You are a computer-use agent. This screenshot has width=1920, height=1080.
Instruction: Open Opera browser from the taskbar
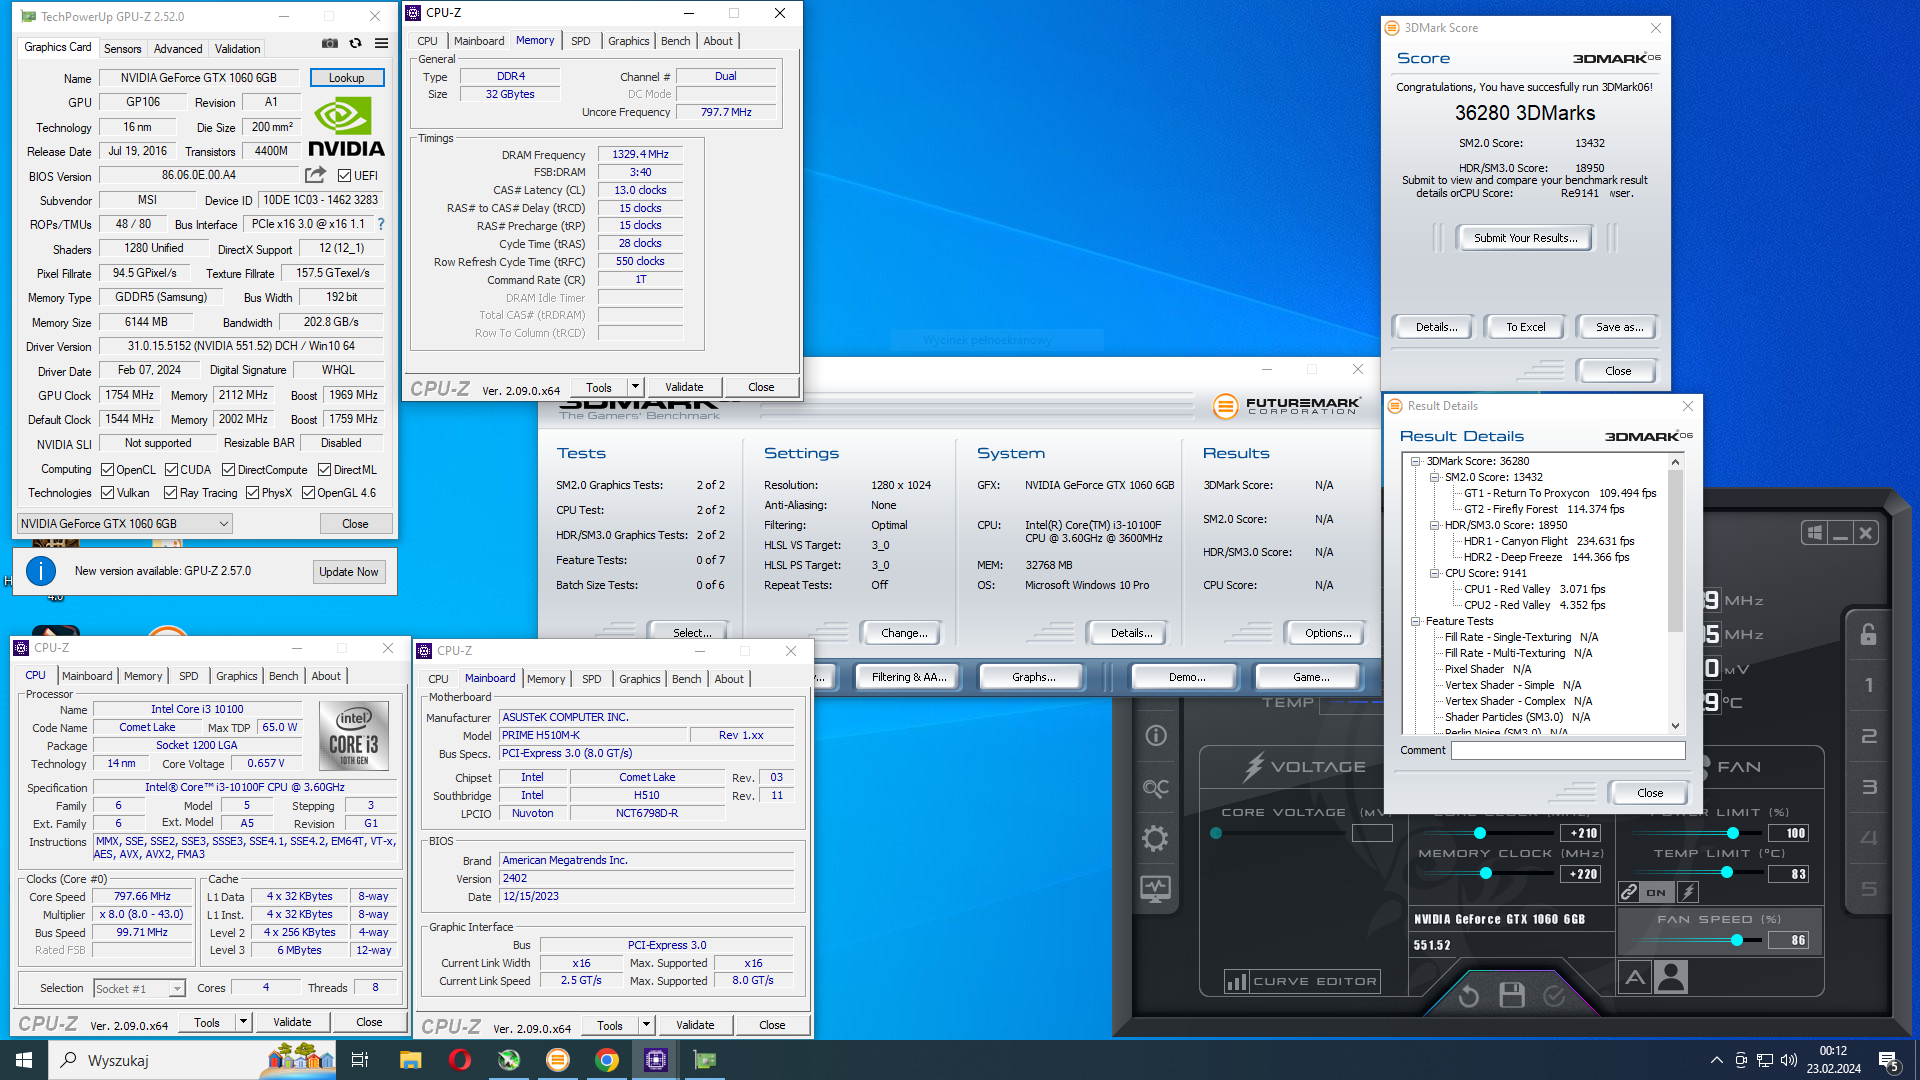point(459,1060)
